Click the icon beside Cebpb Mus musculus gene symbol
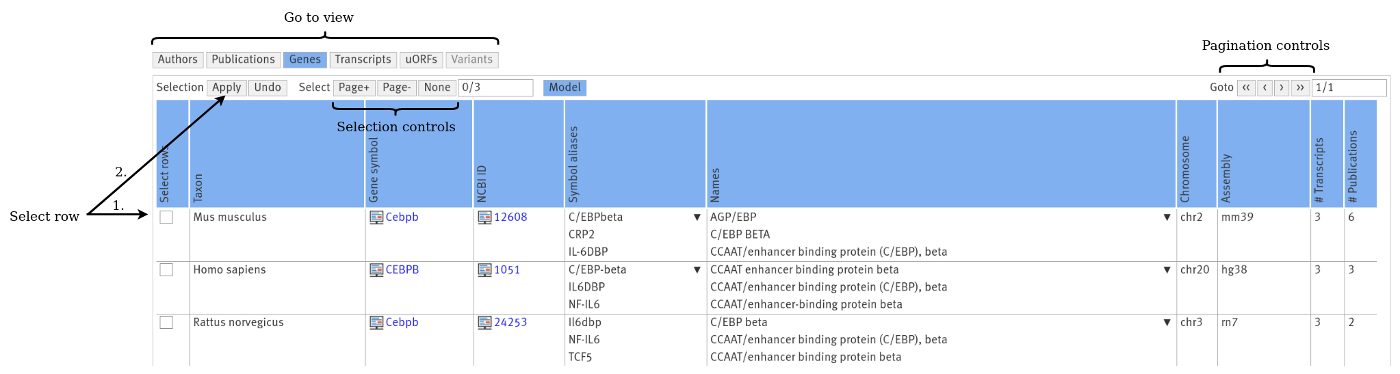 [x=376, y=217]
